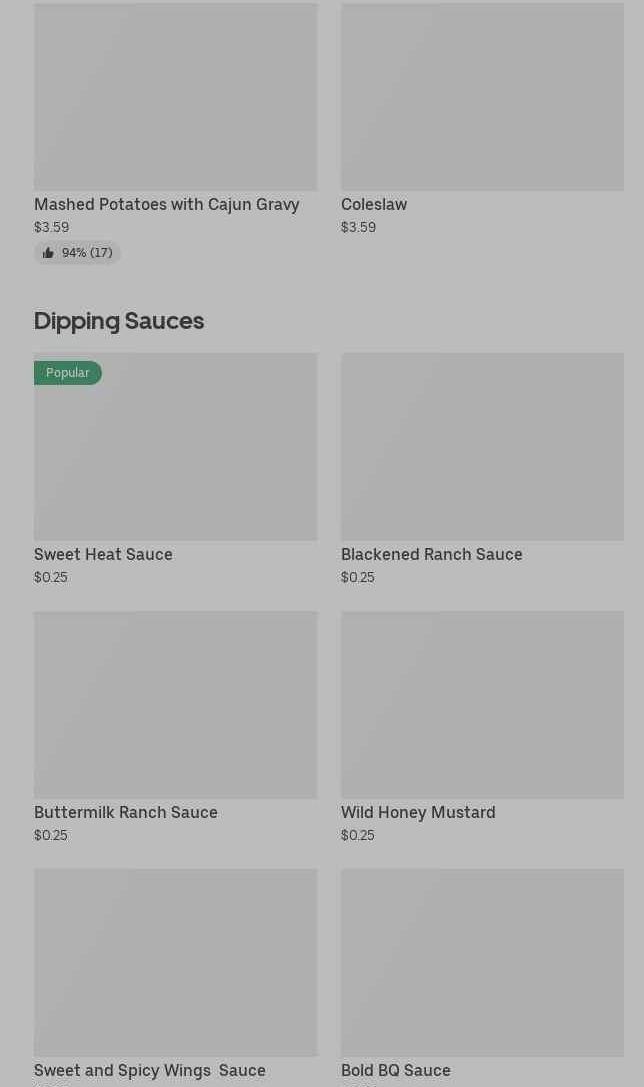The image size is (644, 1087).
Task: Click the Popular badge on Sweet Heat
Action: tap(68, 373)
